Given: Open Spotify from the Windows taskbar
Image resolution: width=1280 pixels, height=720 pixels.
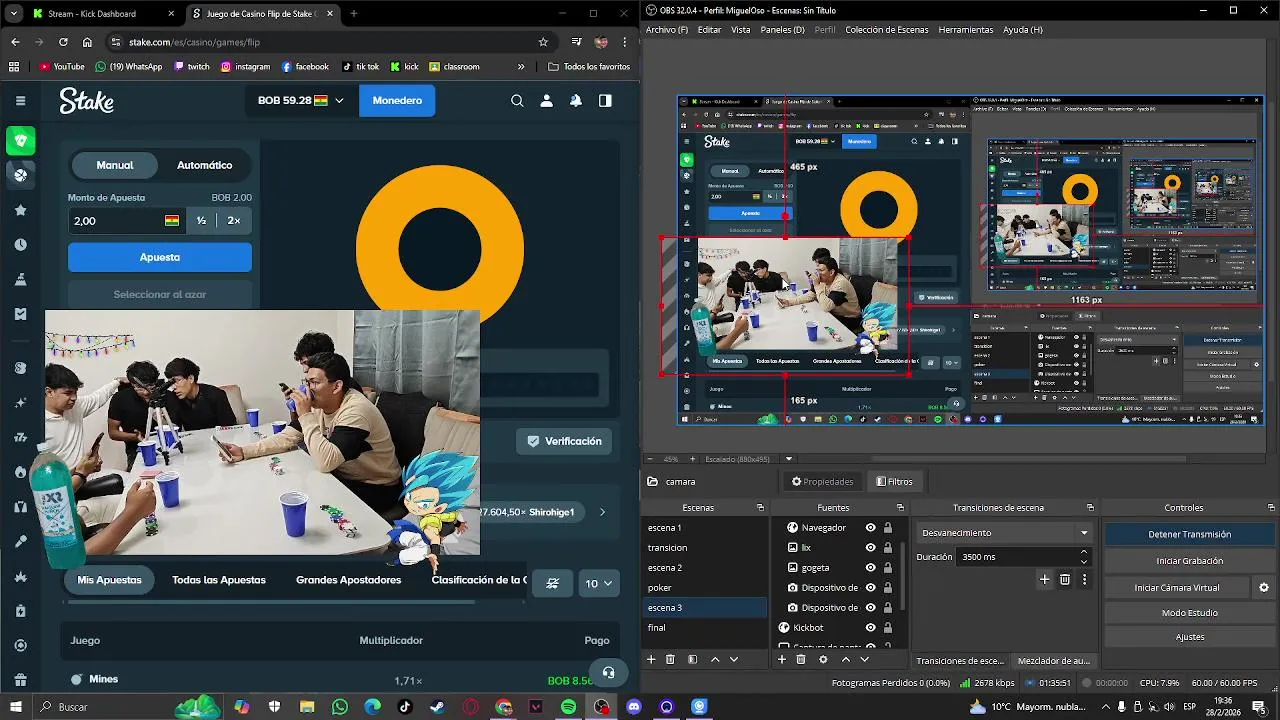Looking at the screenshot, I should pyautogui.click(x=568, y=707).
